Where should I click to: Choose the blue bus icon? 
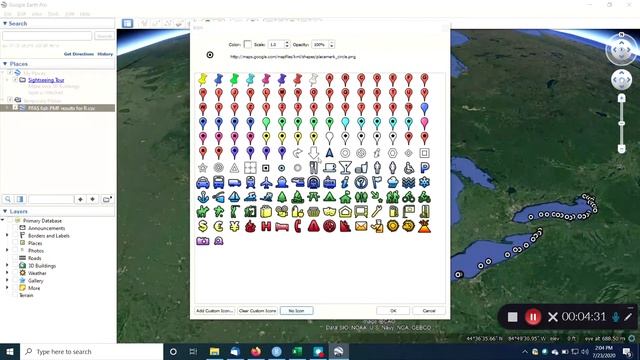point(218,182)
